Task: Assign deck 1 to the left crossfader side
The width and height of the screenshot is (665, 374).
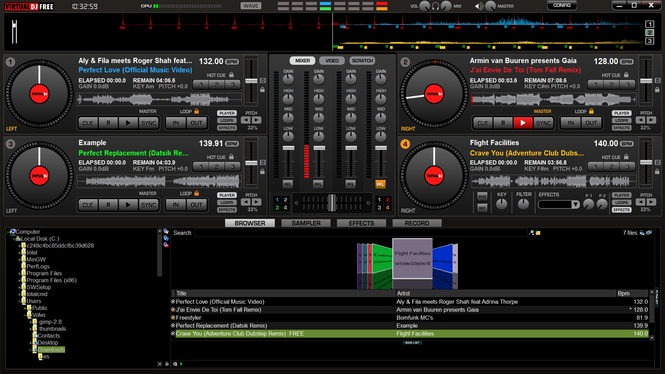Action: [277, 200]
